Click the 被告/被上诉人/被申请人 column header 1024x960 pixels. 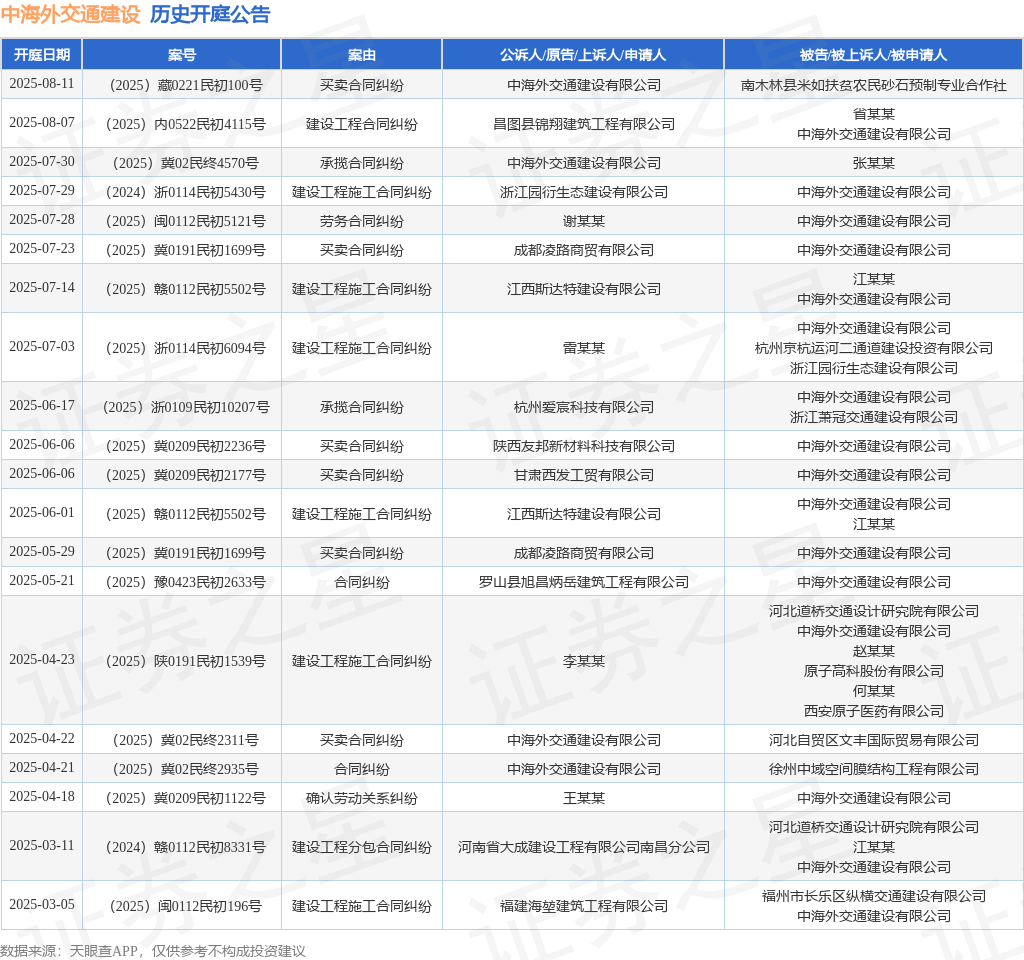point(873,55)
